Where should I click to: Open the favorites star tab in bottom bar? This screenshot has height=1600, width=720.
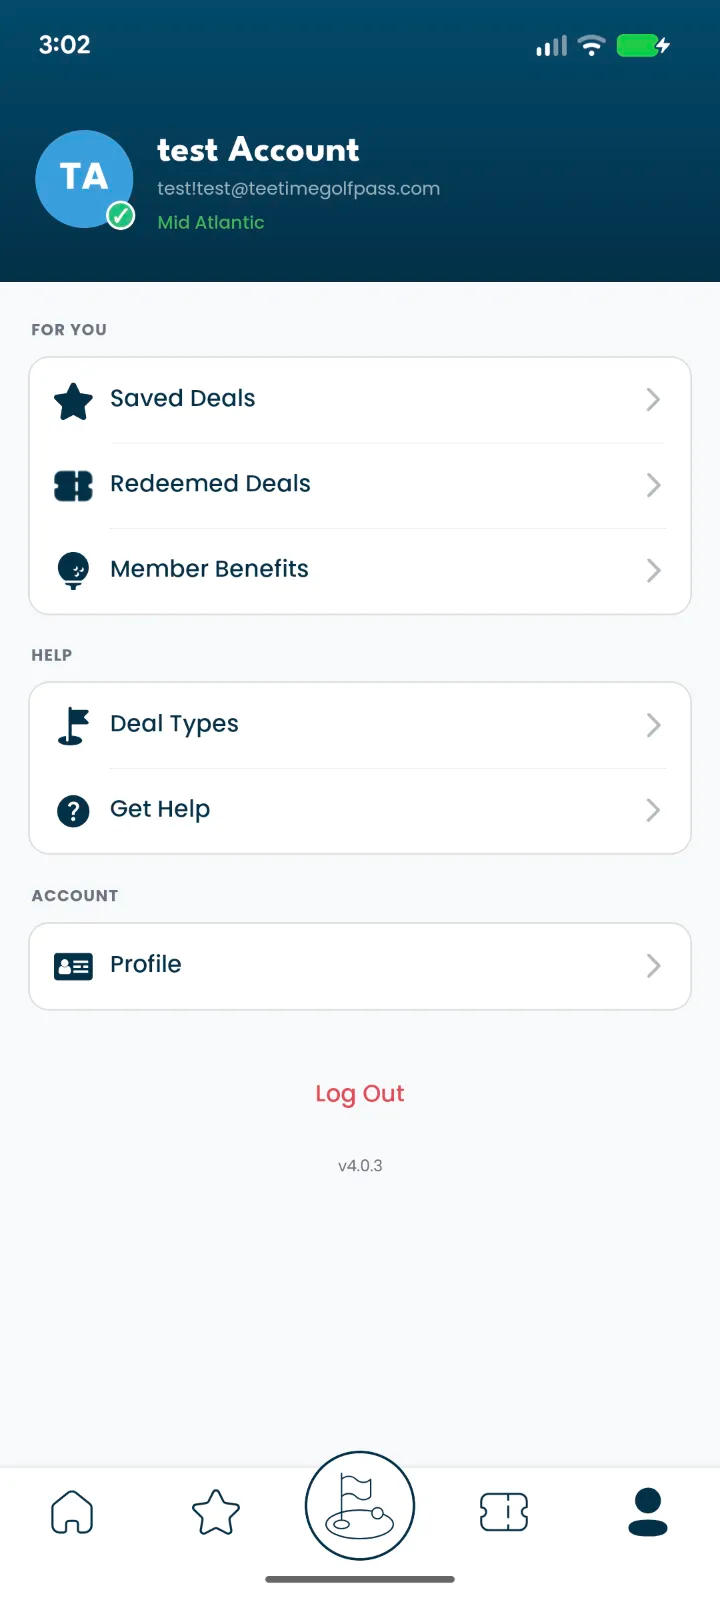coord(216,1511)
